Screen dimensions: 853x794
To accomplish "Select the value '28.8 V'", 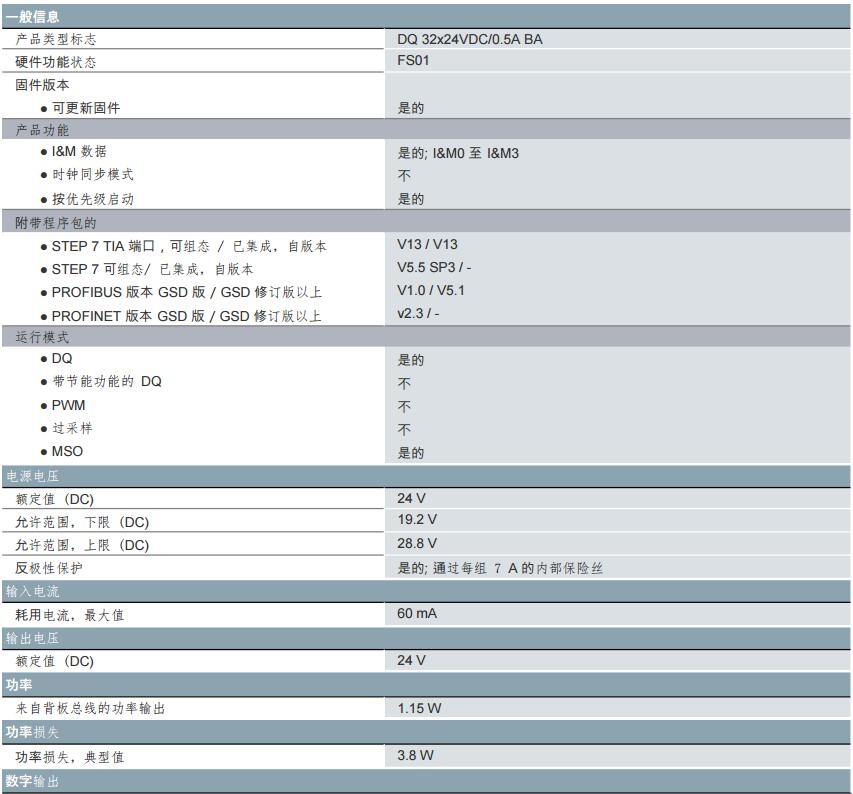I will pos(417,543).
